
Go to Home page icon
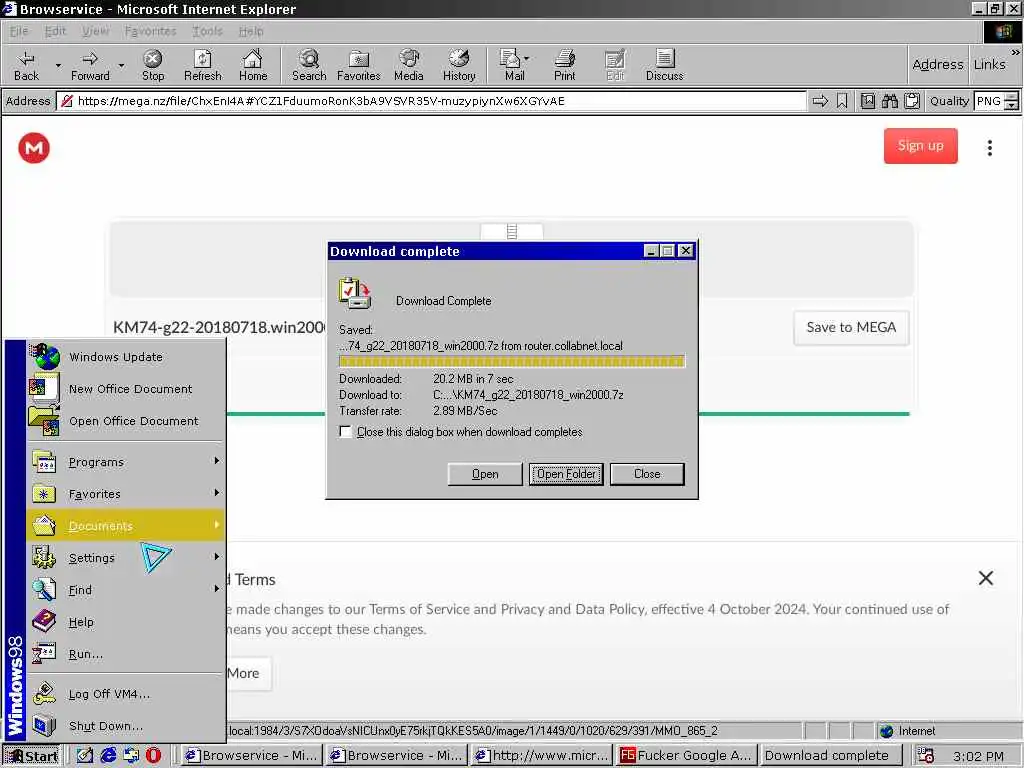[x=253, y=65]
